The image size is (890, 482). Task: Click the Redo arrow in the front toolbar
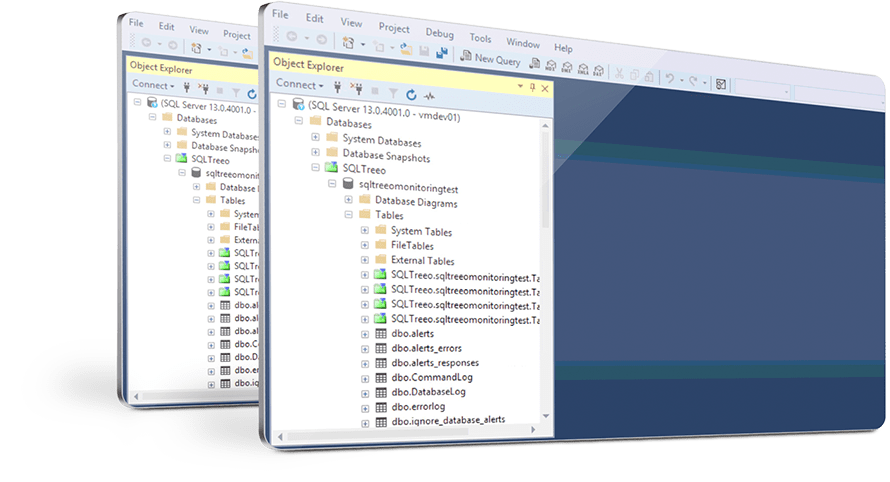693,81
